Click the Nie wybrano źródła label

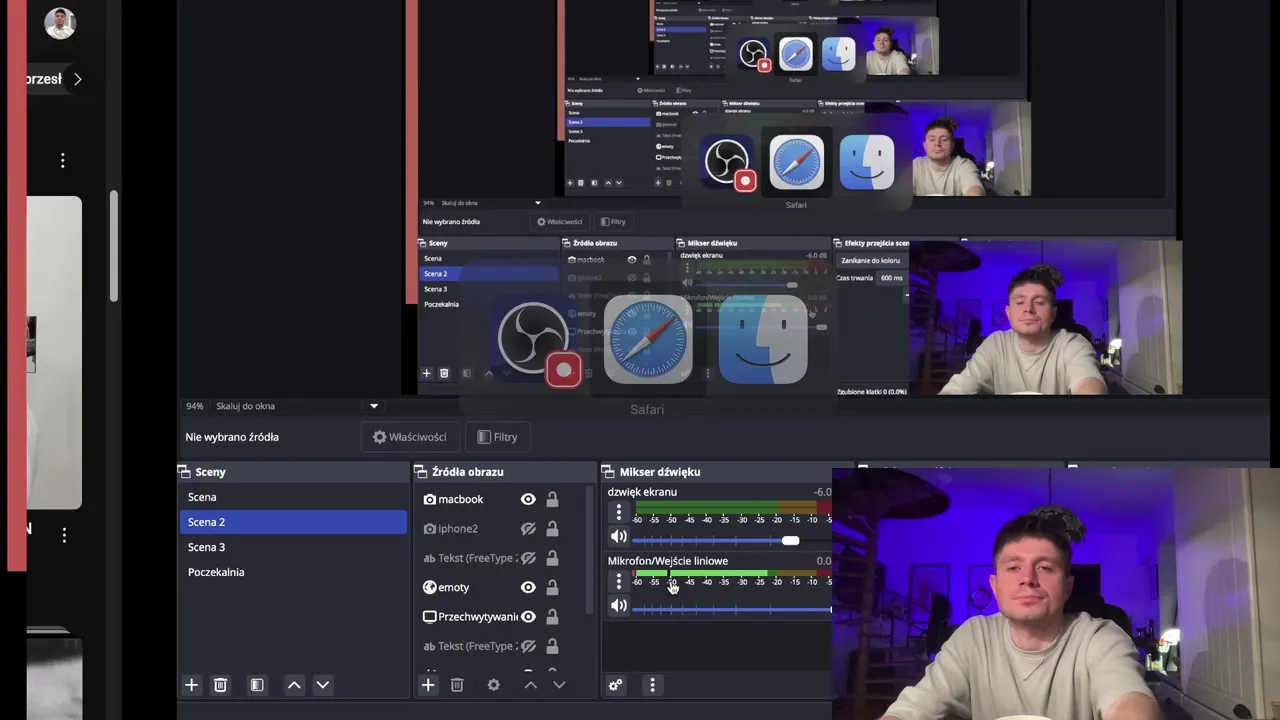[232, 437]
